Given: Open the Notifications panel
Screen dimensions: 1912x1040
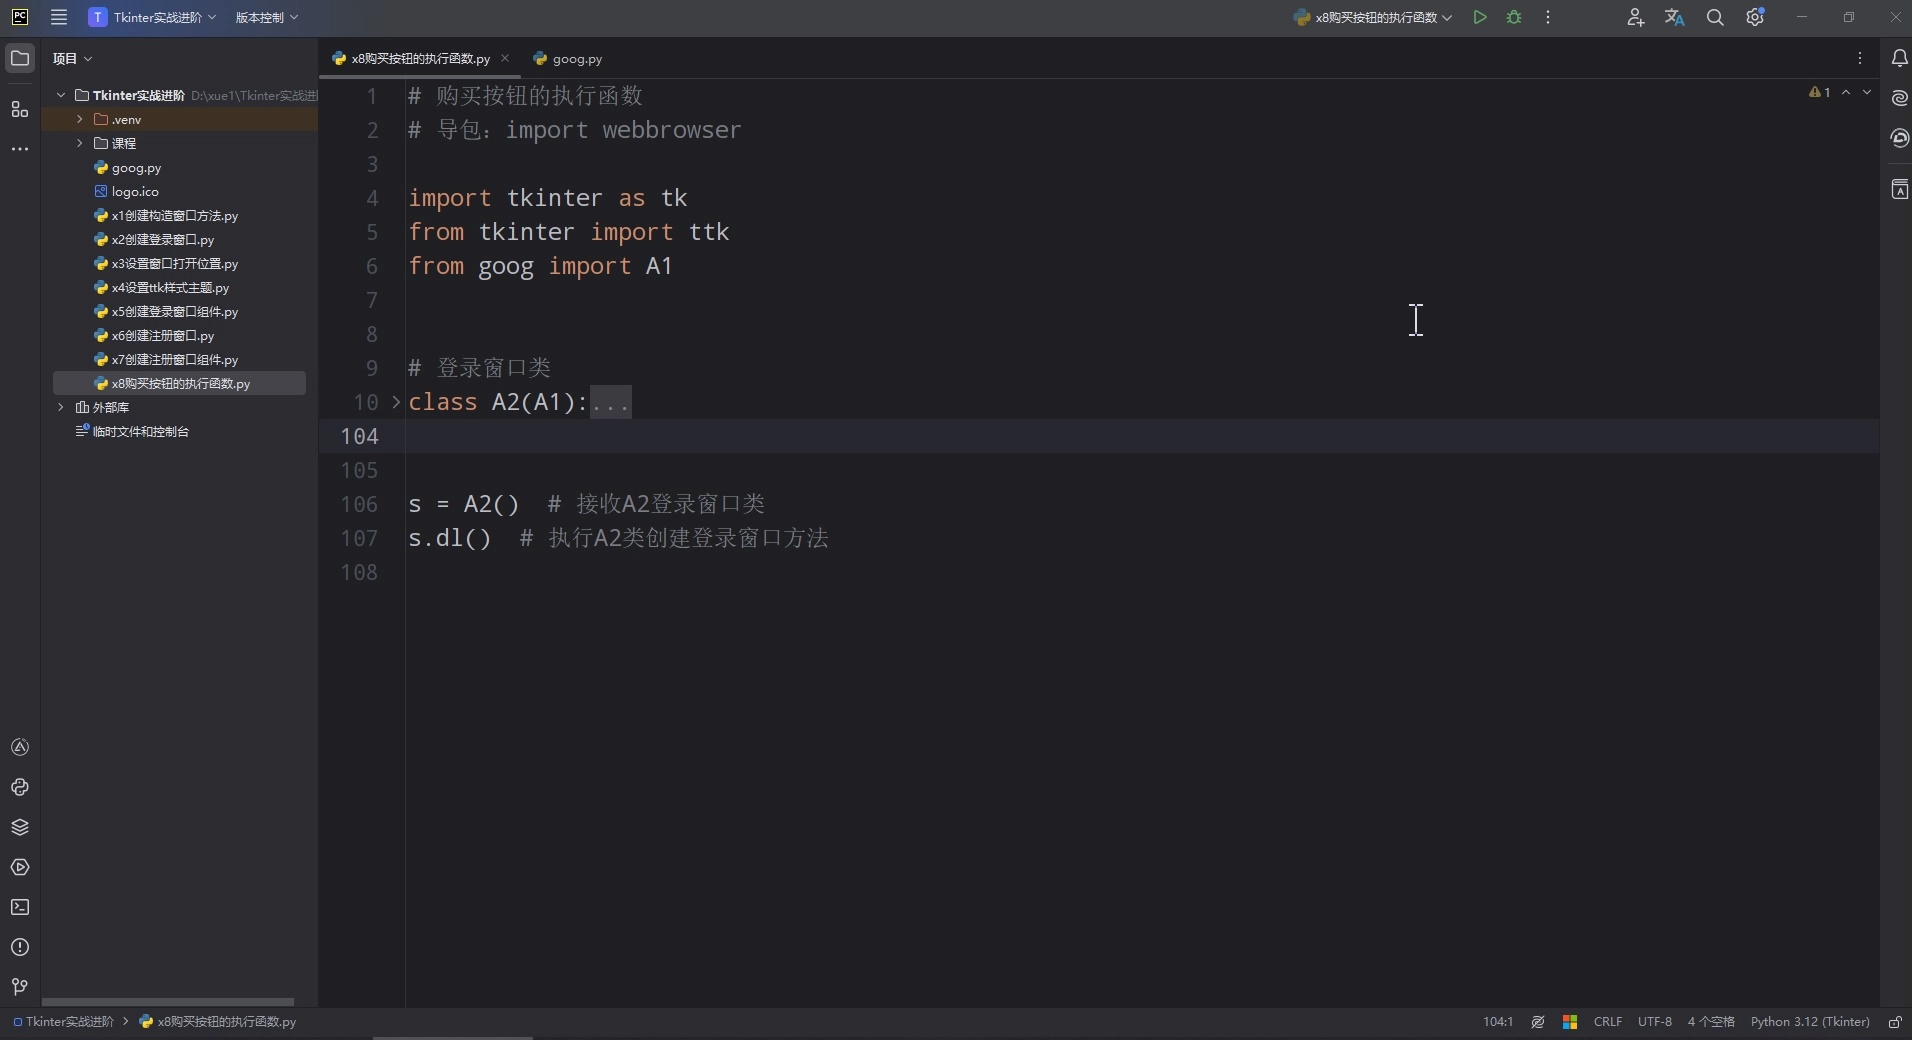Looking at the screenshot, I should (1899, 58).
